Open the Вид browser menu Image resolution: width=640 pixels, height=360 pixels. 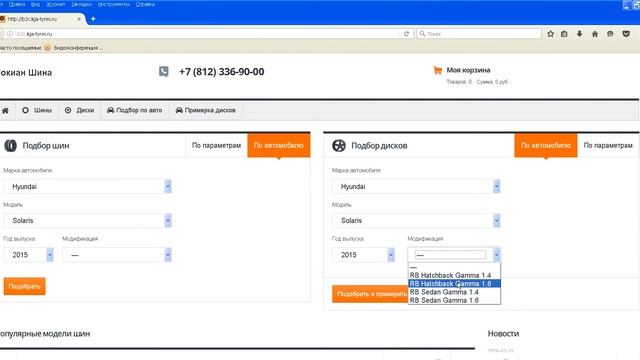coord(36,4)
